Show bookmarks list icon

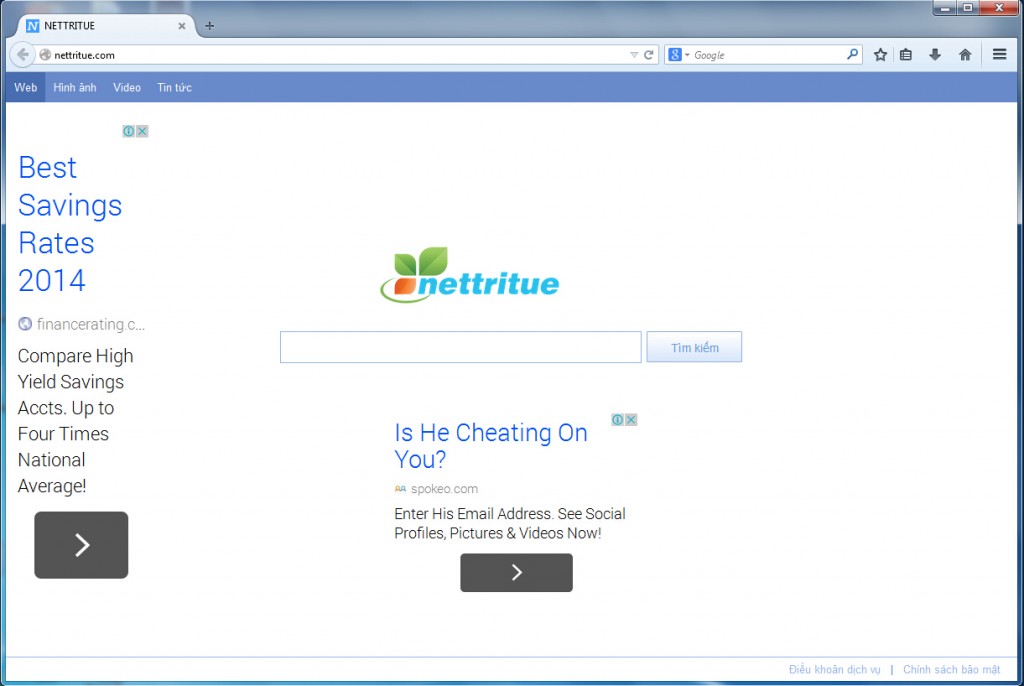pos(906,55)
